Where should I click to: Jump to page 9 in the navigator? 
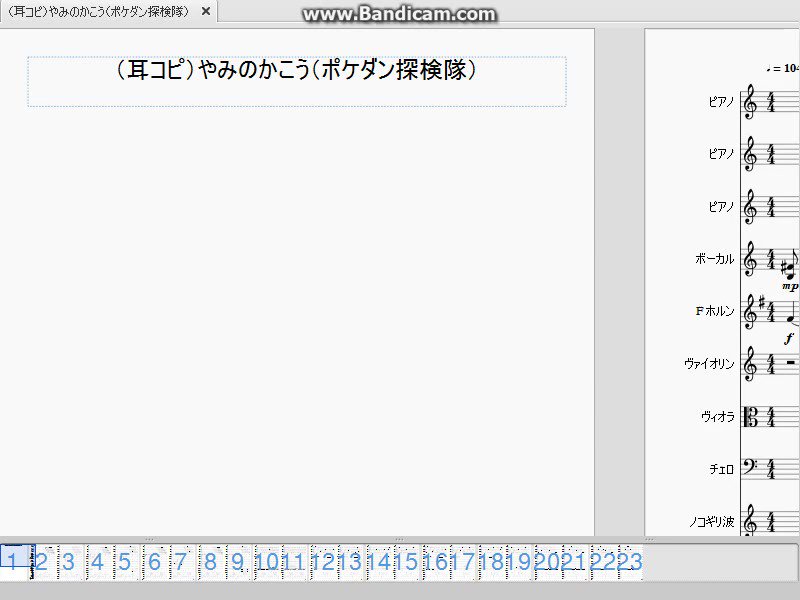click(x=237, y=561)
